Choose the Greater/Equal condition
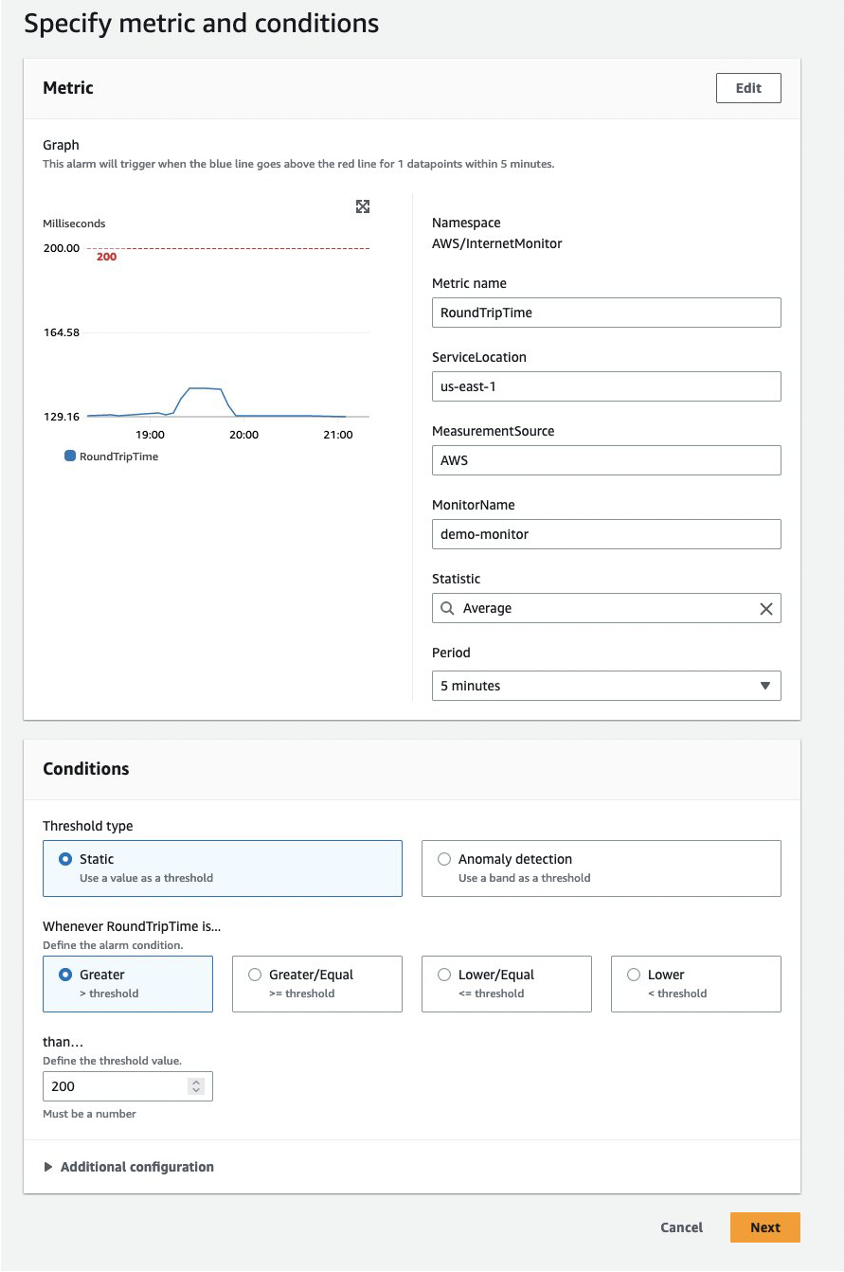Image resolution: width=844 pixels, height=1272 pixels. click(255, 975)
